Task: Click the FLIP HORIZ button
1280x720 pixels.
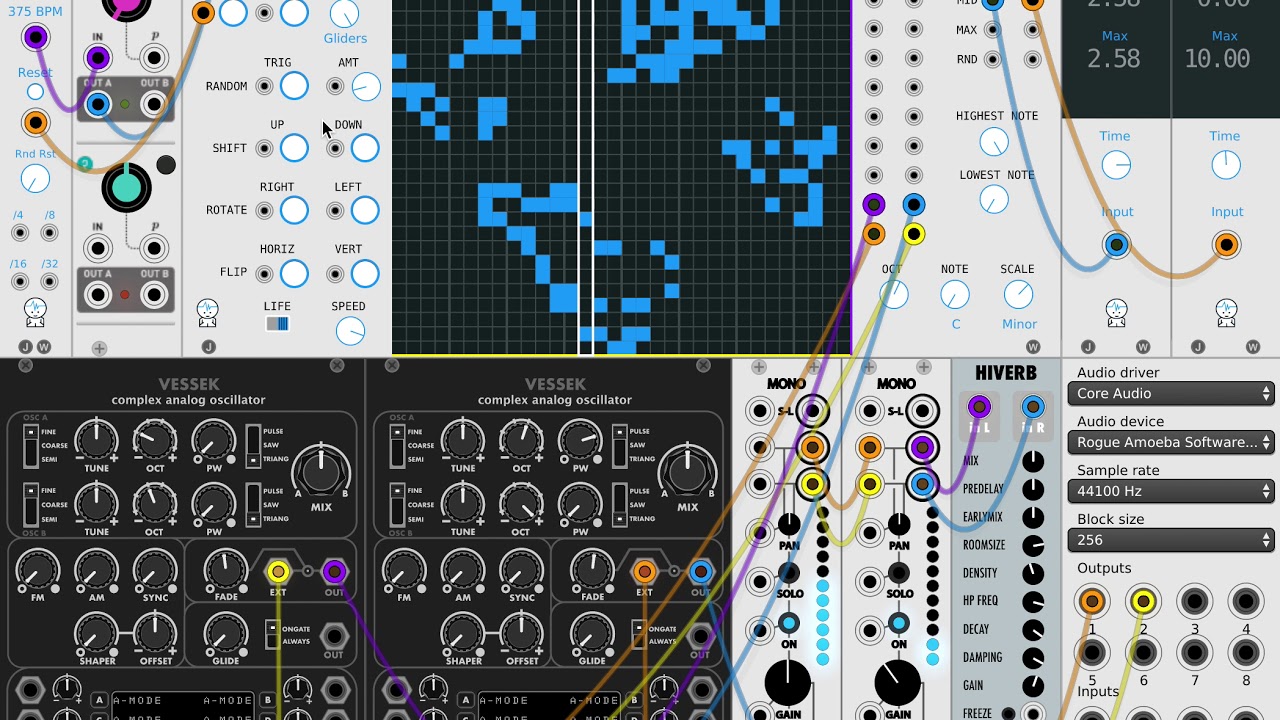Action: pyautogui.click(x=294, y=273)
